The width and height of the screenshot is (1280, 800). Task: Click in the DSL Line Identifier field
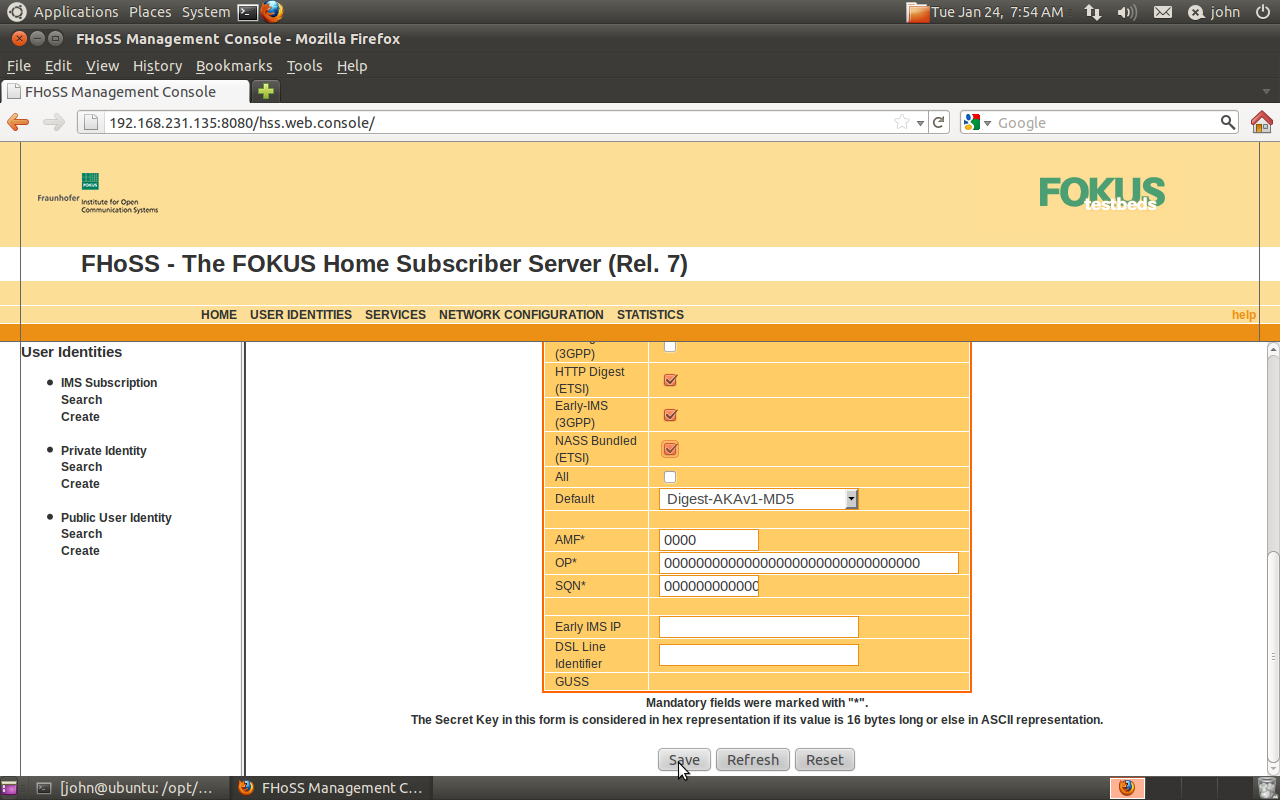(759, 655)
